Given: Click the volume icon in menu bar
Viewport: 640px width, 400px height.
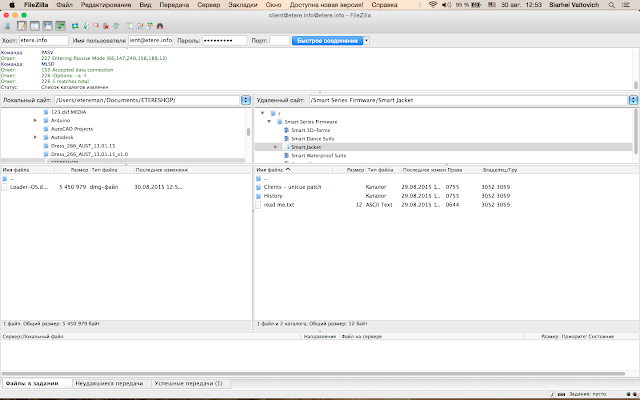Looking at the screenshot, I should pyautogui.click(x=447, y=5).
